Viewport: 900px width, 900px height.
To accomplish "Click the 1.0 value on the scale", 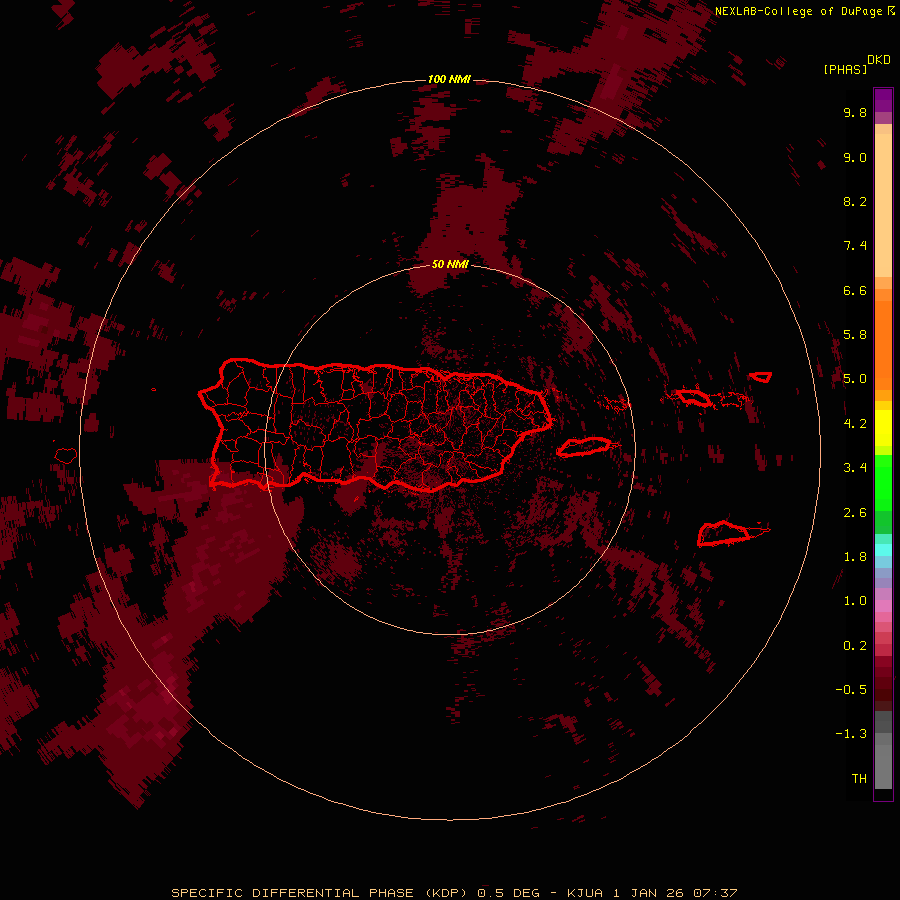I will point(855,601).
